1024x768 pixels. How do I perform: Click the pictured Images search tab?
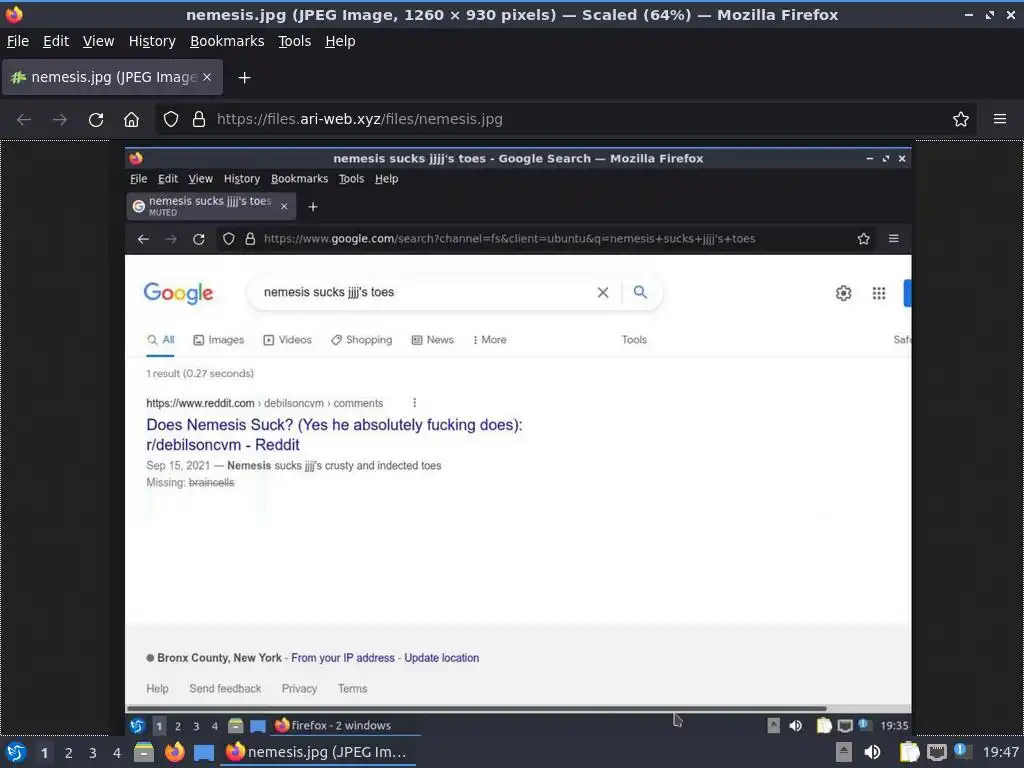tap(219, 340)
